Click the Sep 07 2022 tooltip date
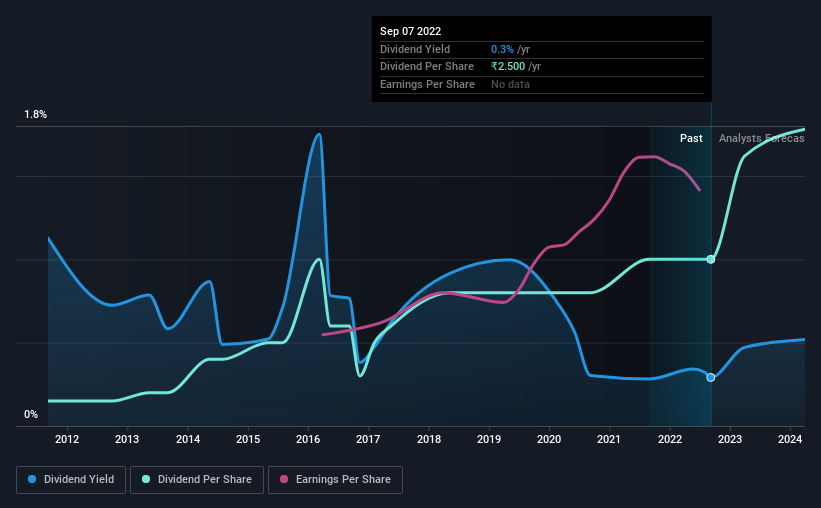The height and width of the screenshot is (508, 821). click(x=410, y=31)
